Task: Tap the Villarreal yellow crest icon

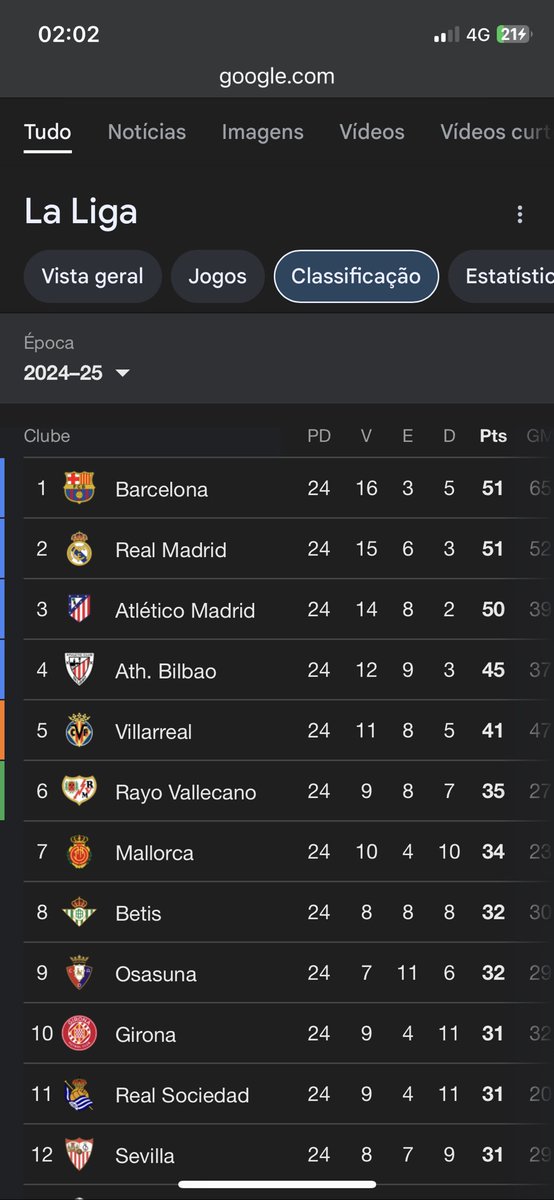Action: (x=78, y=731)
